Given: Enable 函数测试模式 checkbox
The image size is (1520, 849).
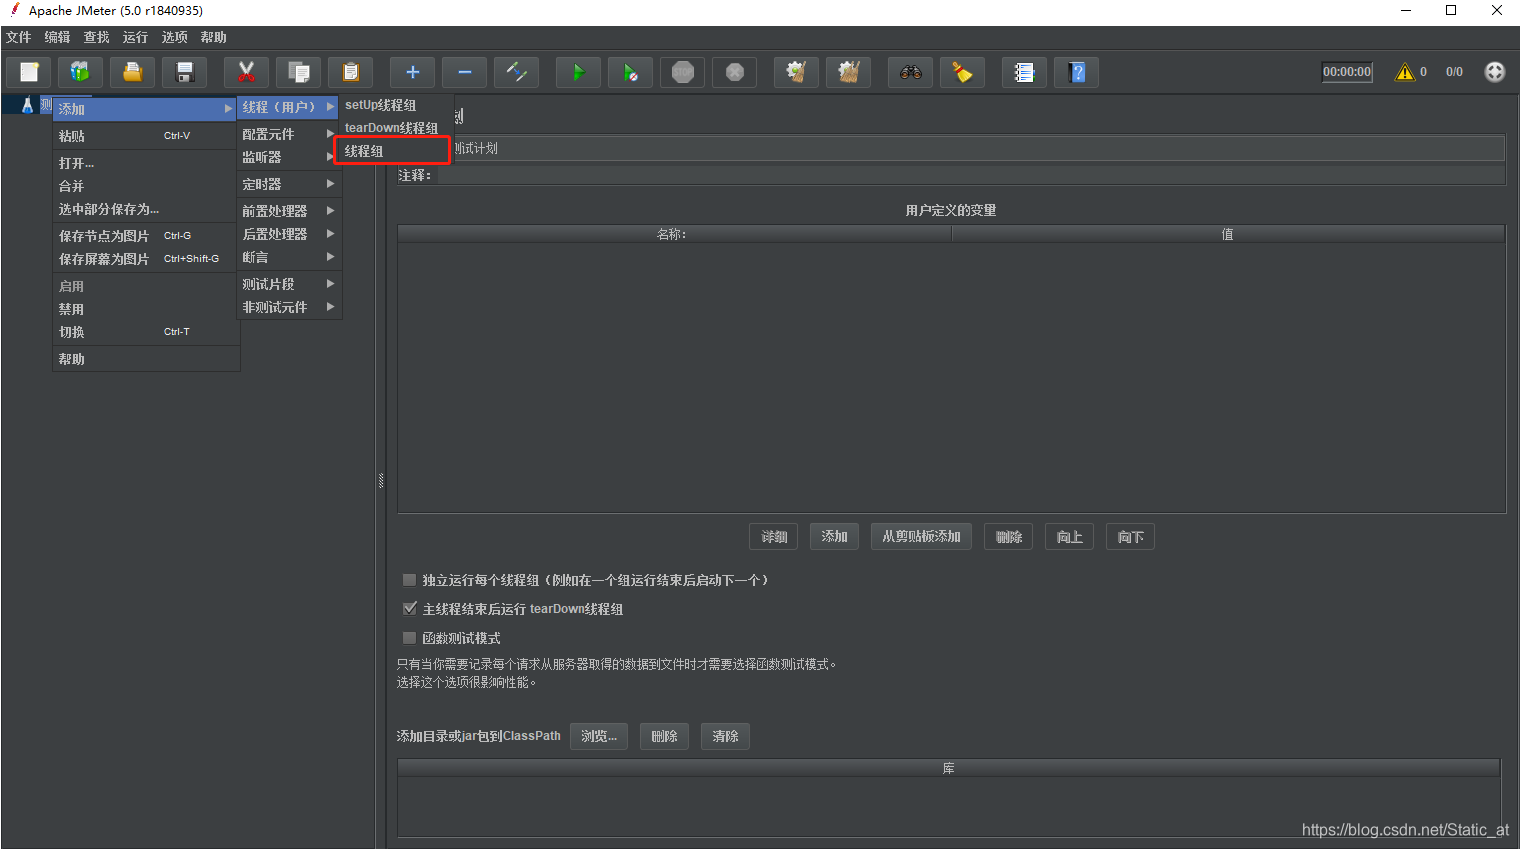Looking at the screenshot, I should (x=409, y=638).
